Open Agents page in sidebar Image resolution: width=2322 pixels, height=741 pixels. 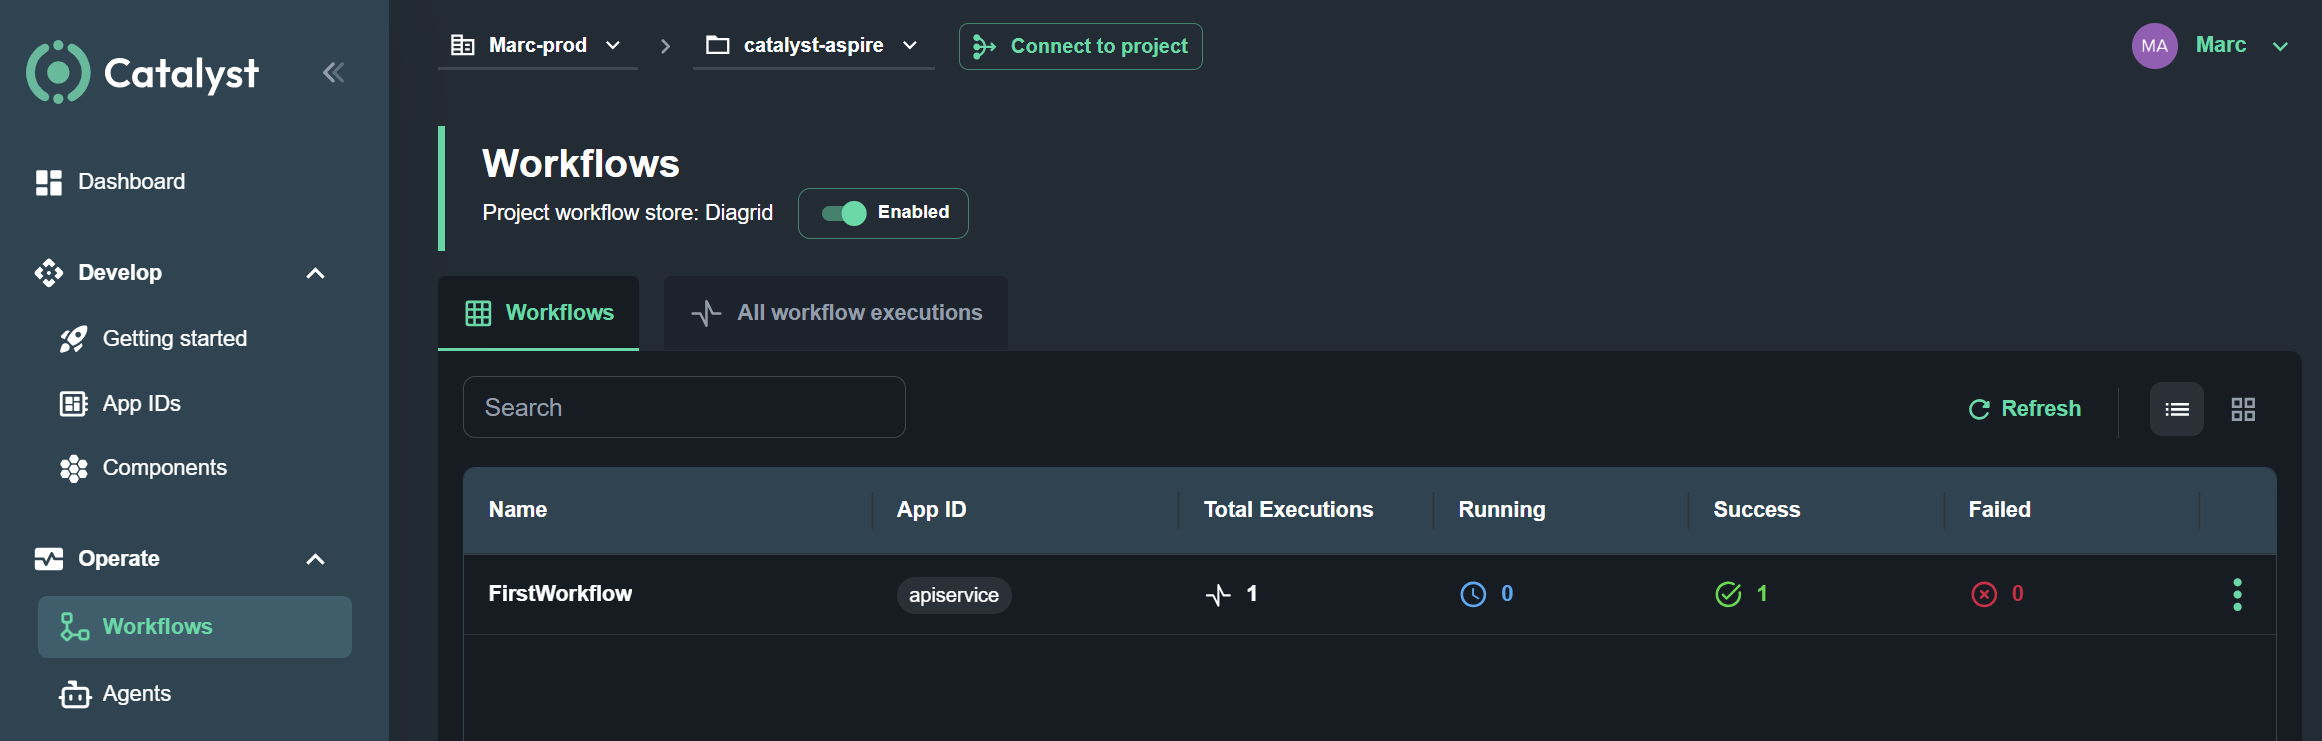[x=137, y=694]
